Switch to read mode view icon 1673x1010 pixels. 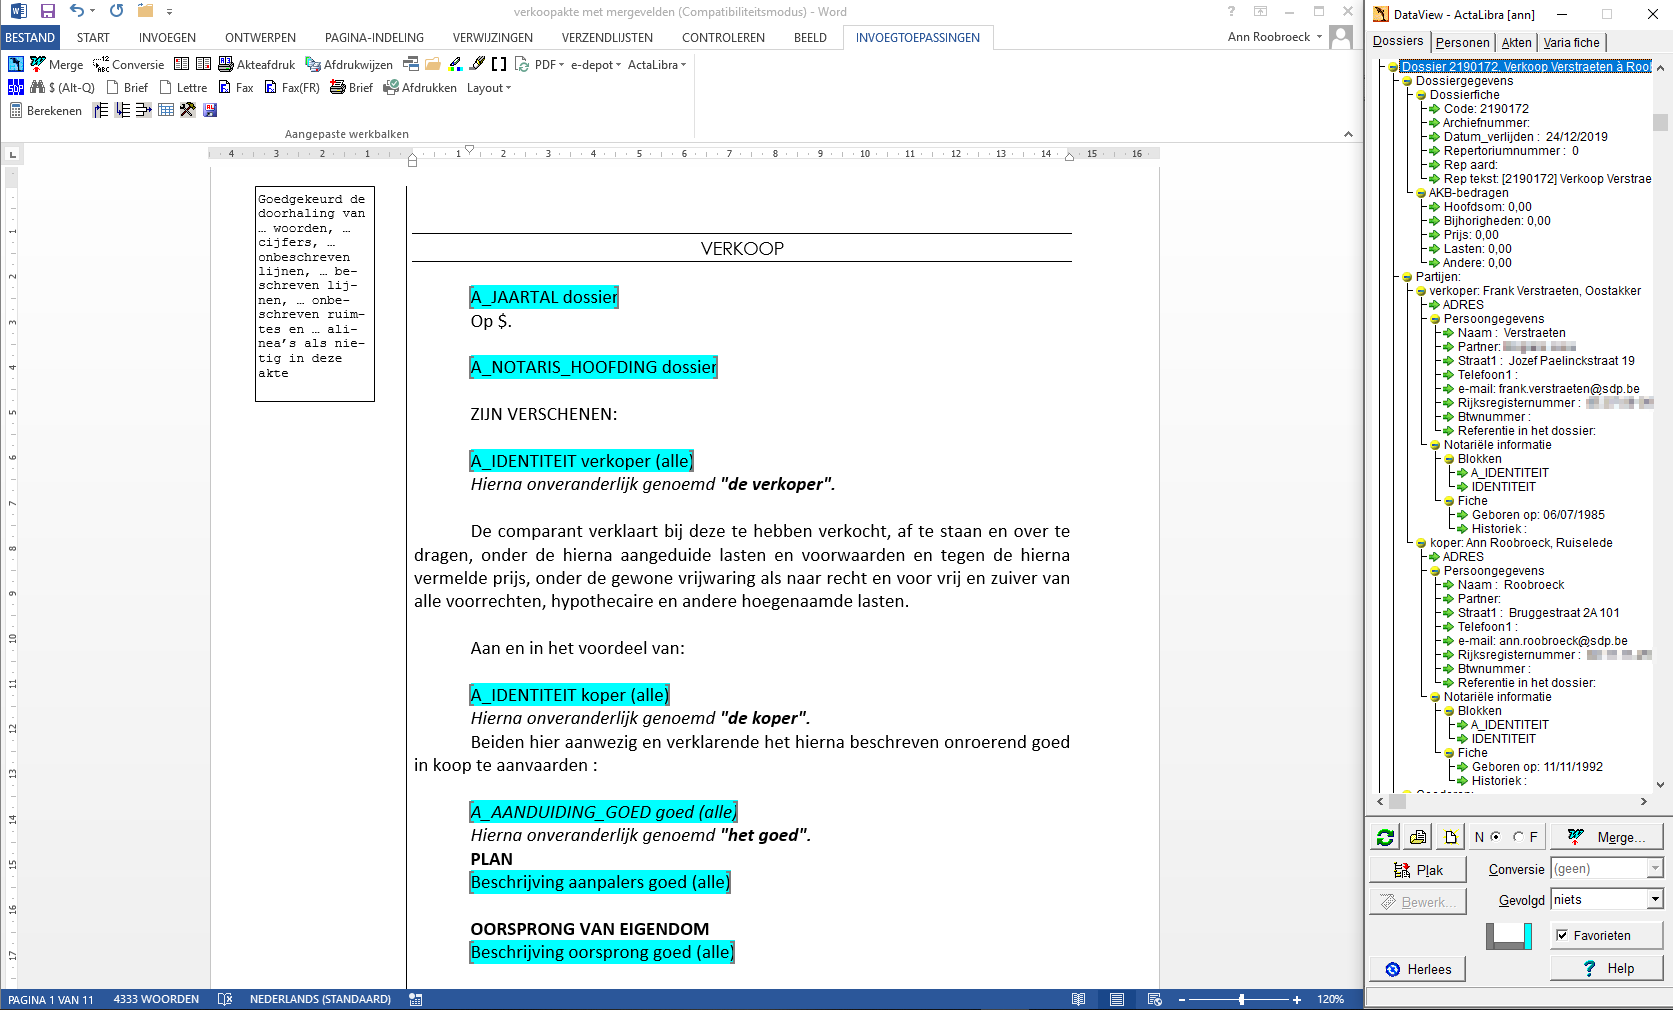coord(1079,999)
